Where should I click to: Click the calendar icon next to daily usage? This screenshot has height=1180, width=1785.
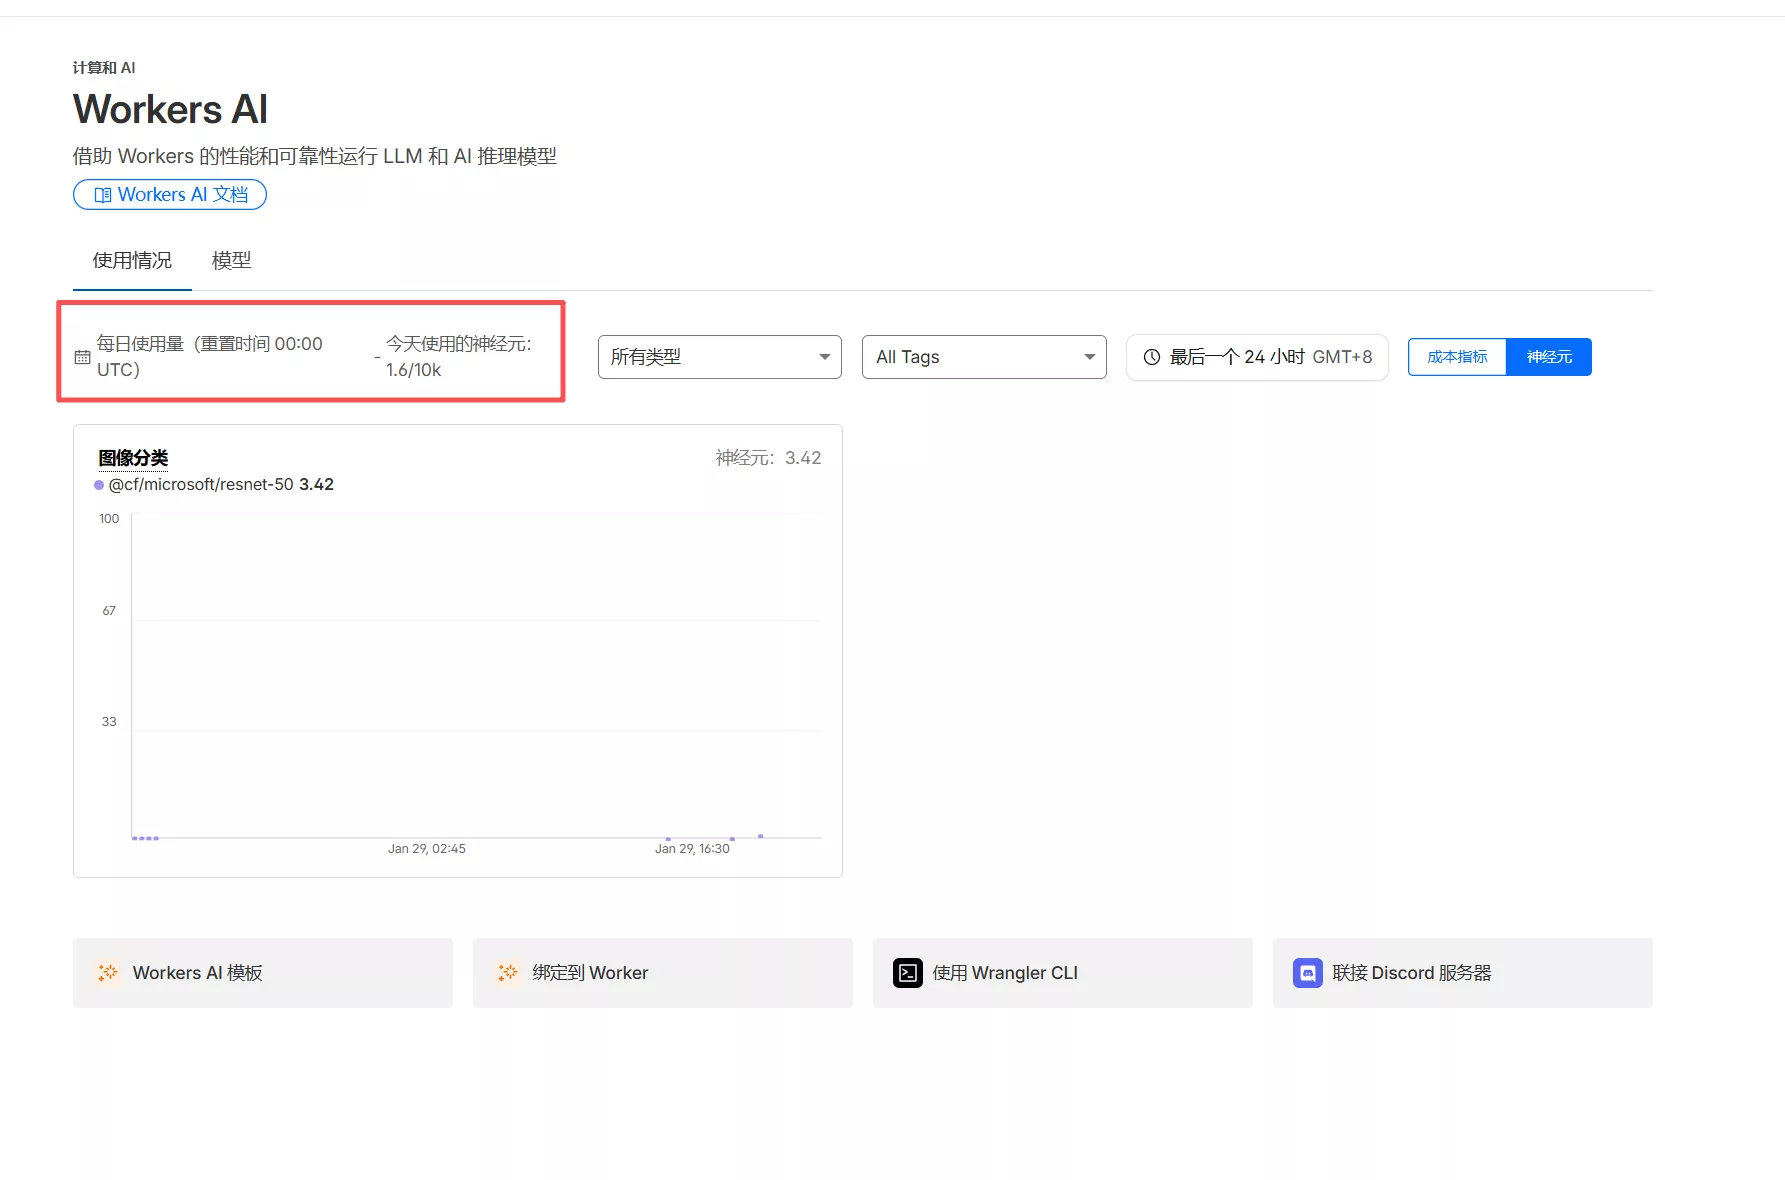(x=82, y=356)
